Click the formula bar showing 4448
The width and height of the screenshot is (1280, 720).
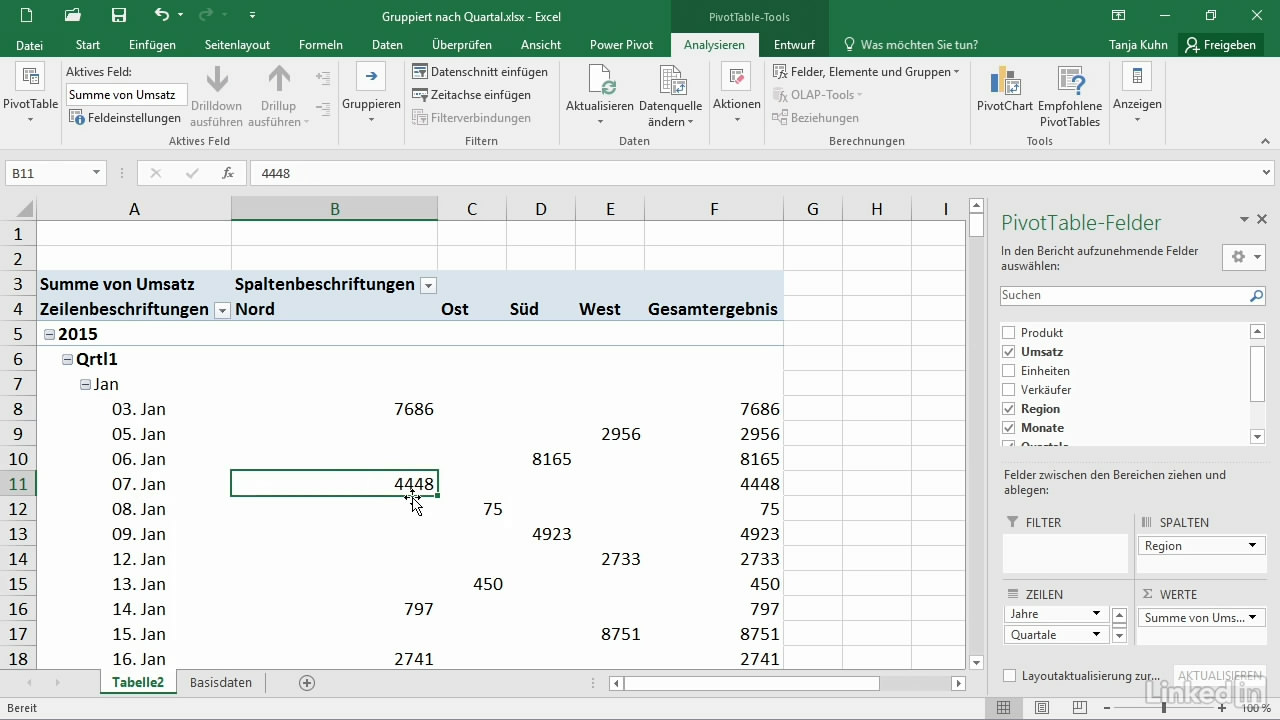760,173
